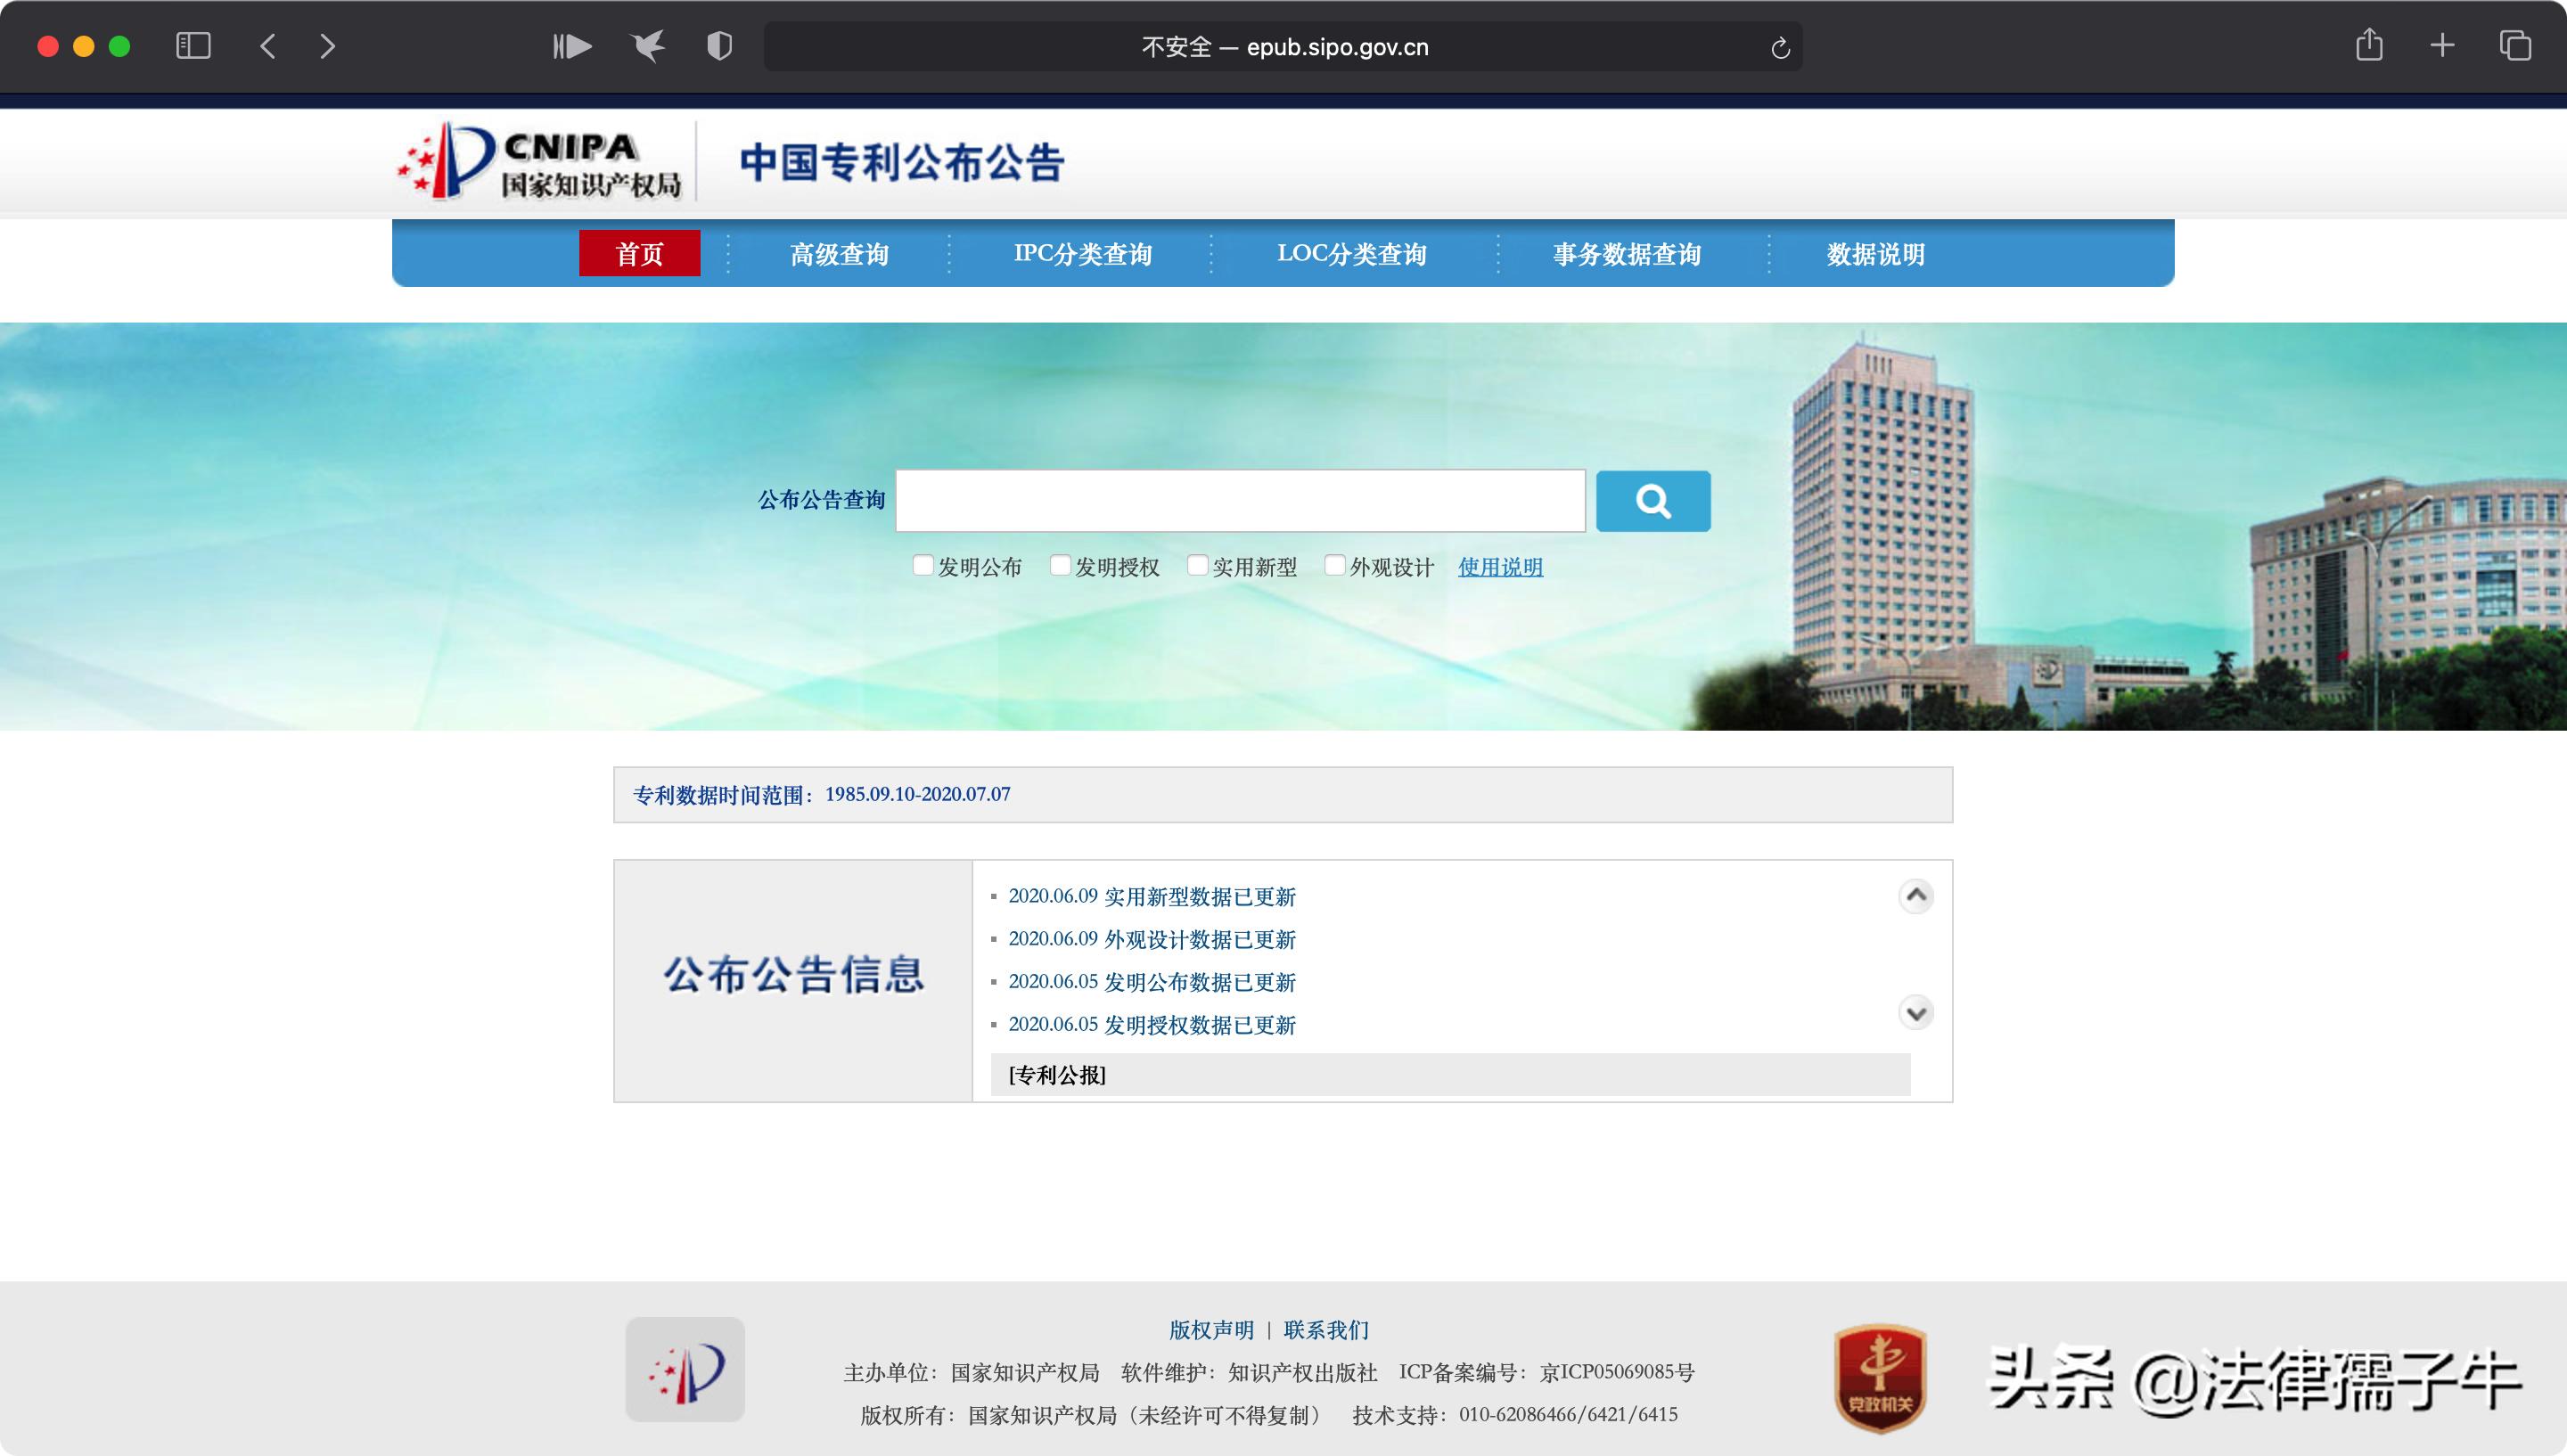The height and width of the screenshot is (1456, 2567).
Task: Select the 2020.06.09 实用新型数据已更新 announcement
Action: (x=1152, y=897)
